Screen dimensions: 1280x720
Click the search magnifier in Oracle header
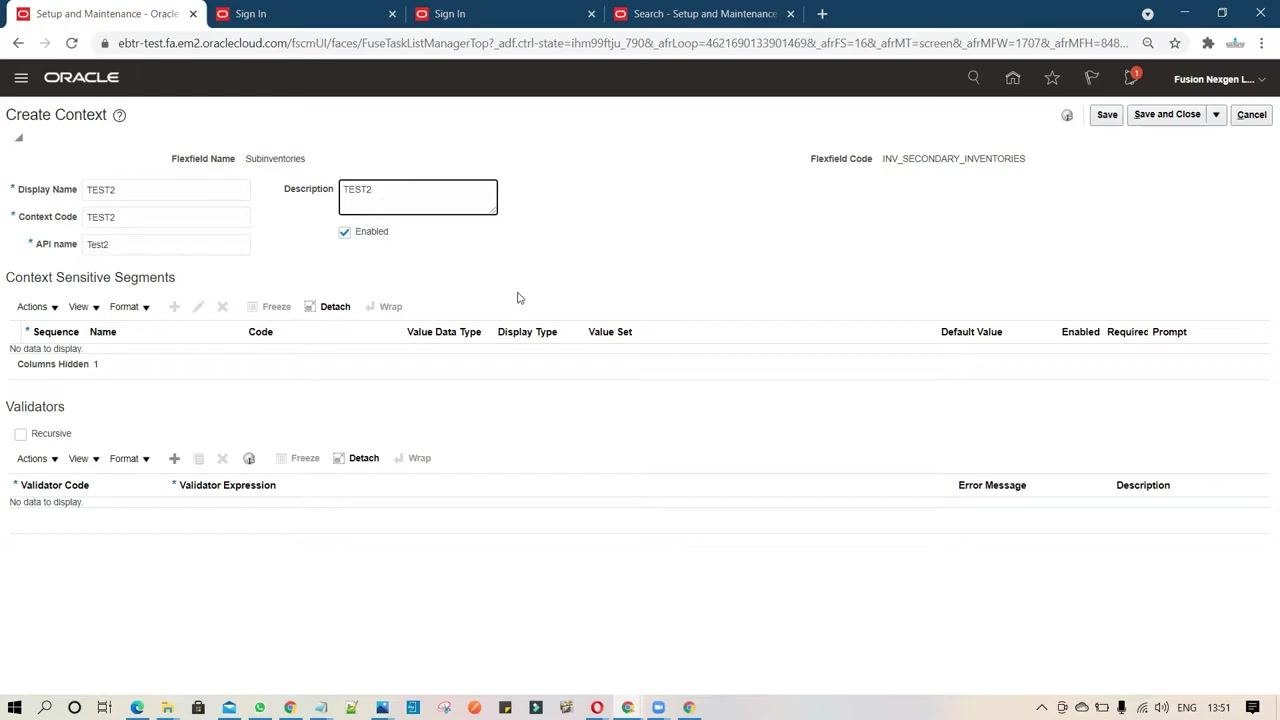coord(973,78)
